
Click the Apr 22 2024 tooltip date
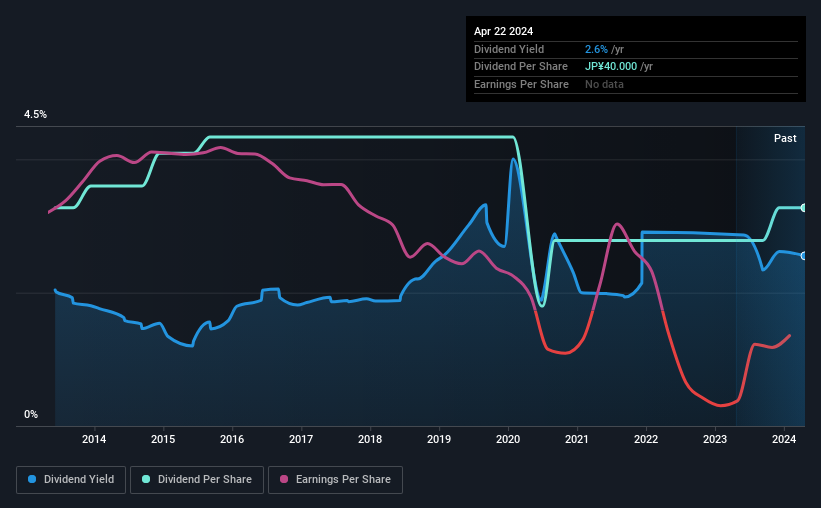(x=503, y=31)
